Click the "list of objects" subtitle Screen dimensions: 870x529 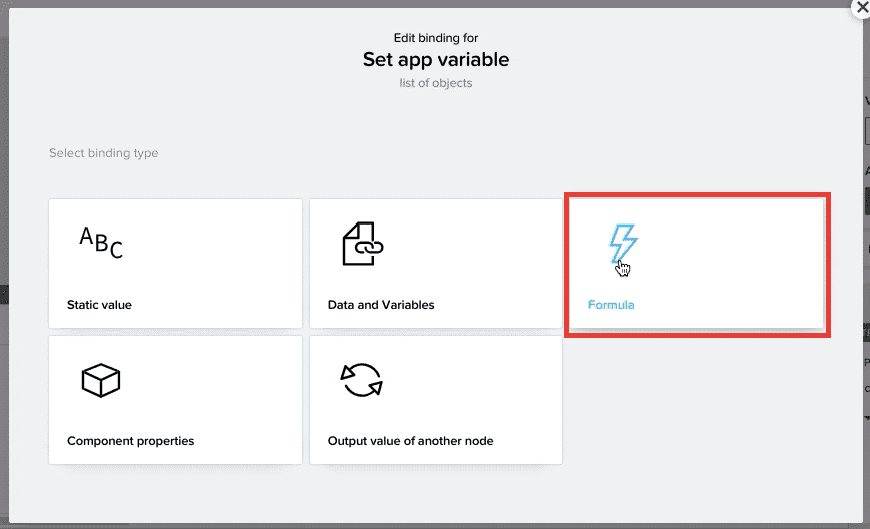point(436,83)
